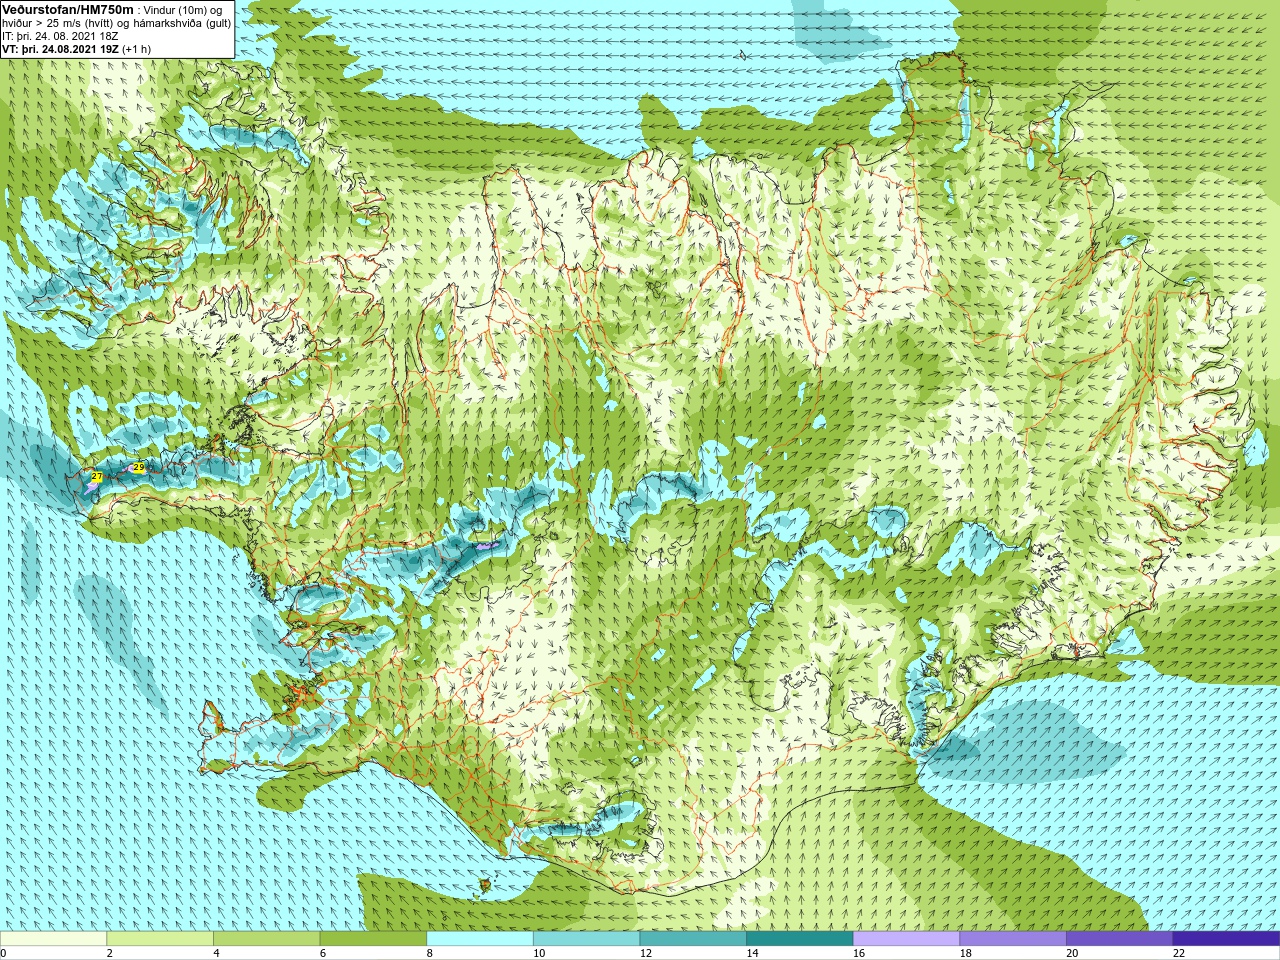
Task: Click the "Veðurstofan/HM750m" title text
Action: coord(68,9)
